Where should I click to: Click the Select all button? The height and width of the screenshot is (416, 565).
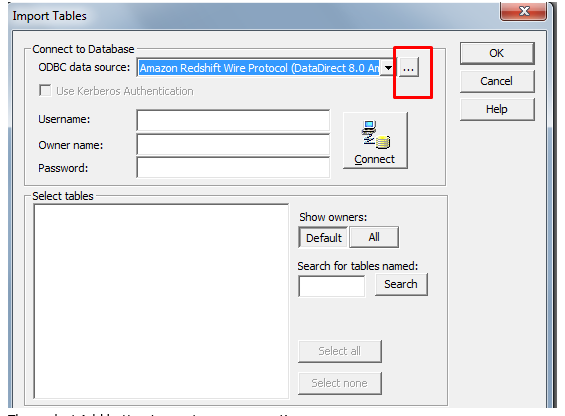coord(339,351)
